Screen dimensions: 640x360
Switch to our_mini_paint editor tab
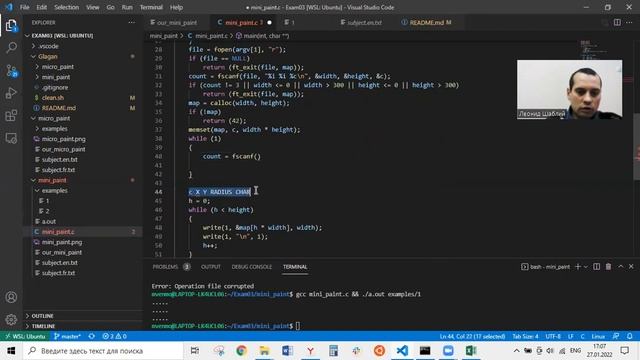[176, 22]
